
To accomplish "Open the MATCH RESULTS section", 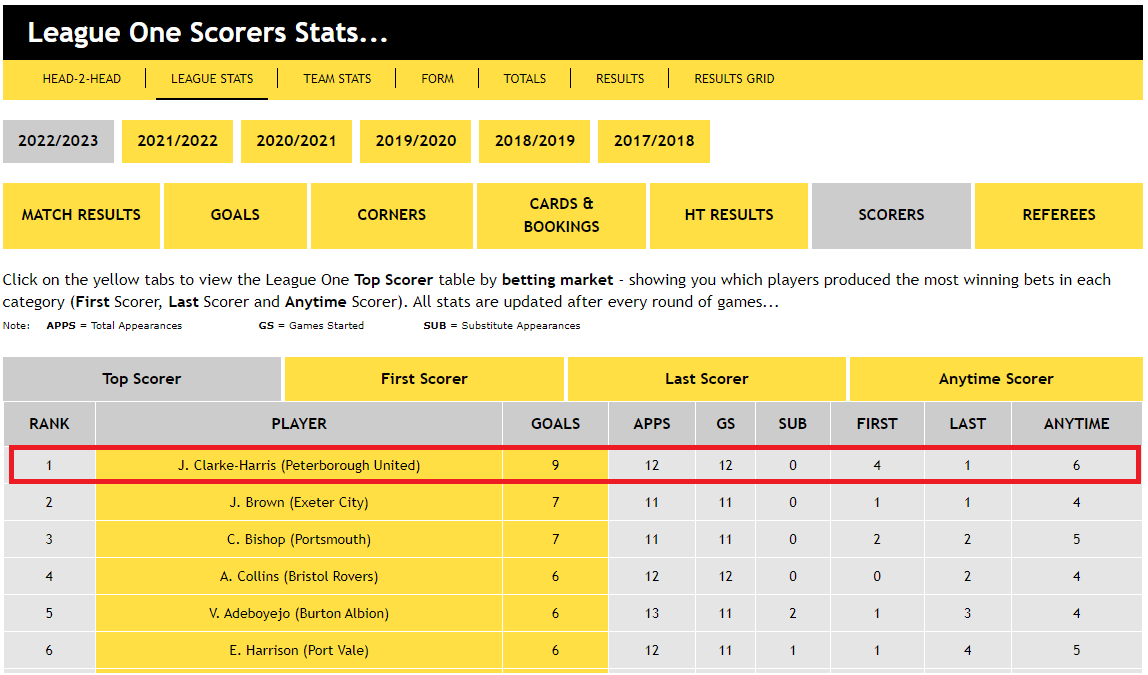I will (81, 215).
